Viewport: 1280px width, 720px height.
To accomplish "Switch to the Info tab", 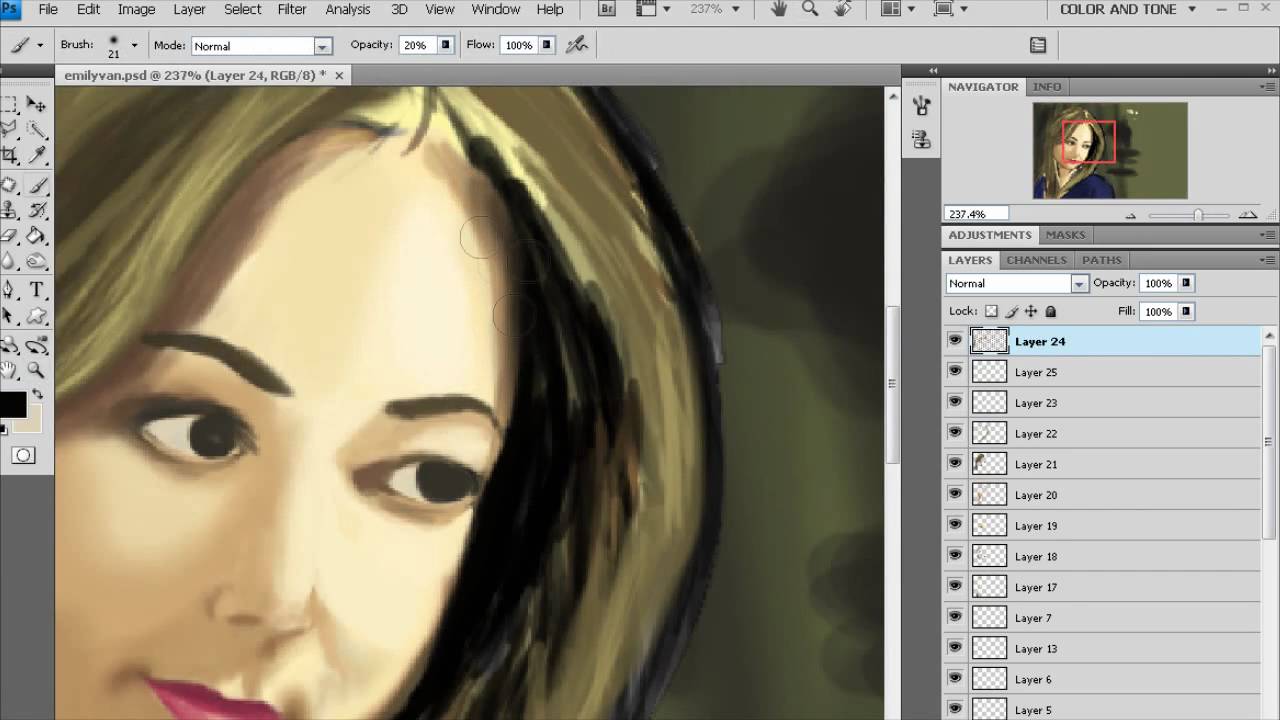I will click(x=1047, y=87).
